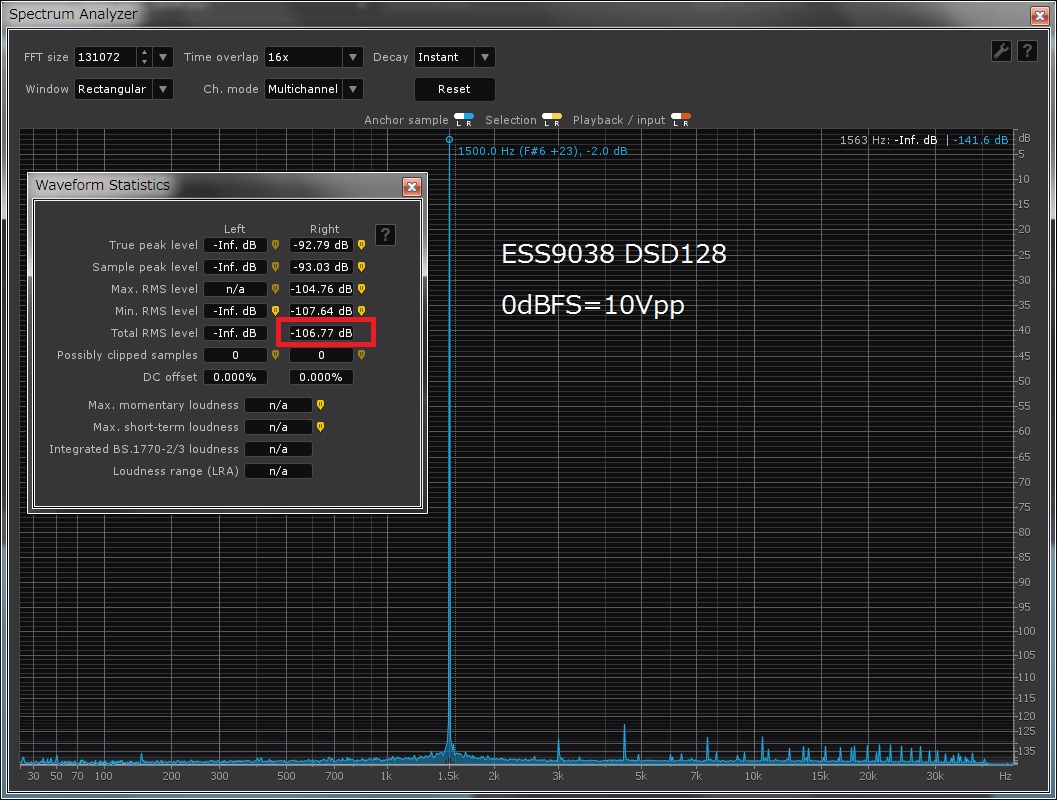Toggle Selection channel display
Screen dimensions: 1057x800
coord(551,120)
